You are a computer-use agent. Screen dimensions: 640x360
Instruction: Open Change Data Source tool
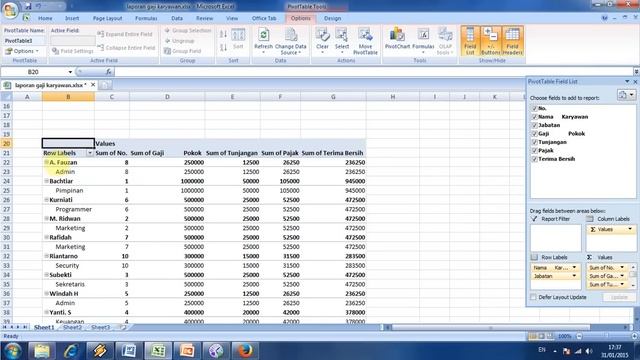click(291, 40)
